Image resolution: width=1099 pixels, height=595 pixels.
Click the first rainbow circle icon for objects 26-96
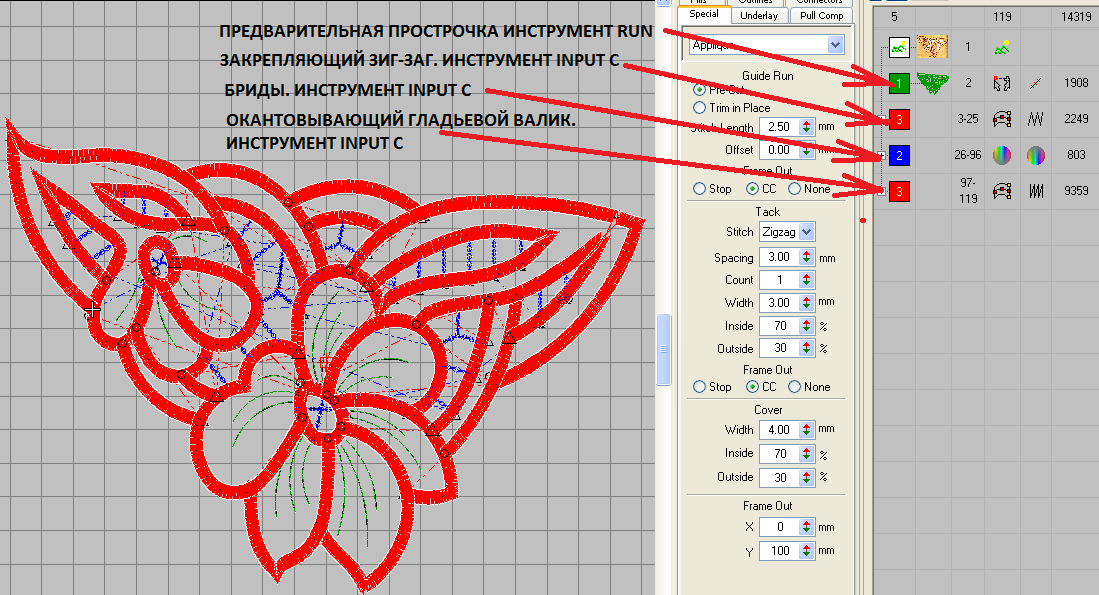1000,155
